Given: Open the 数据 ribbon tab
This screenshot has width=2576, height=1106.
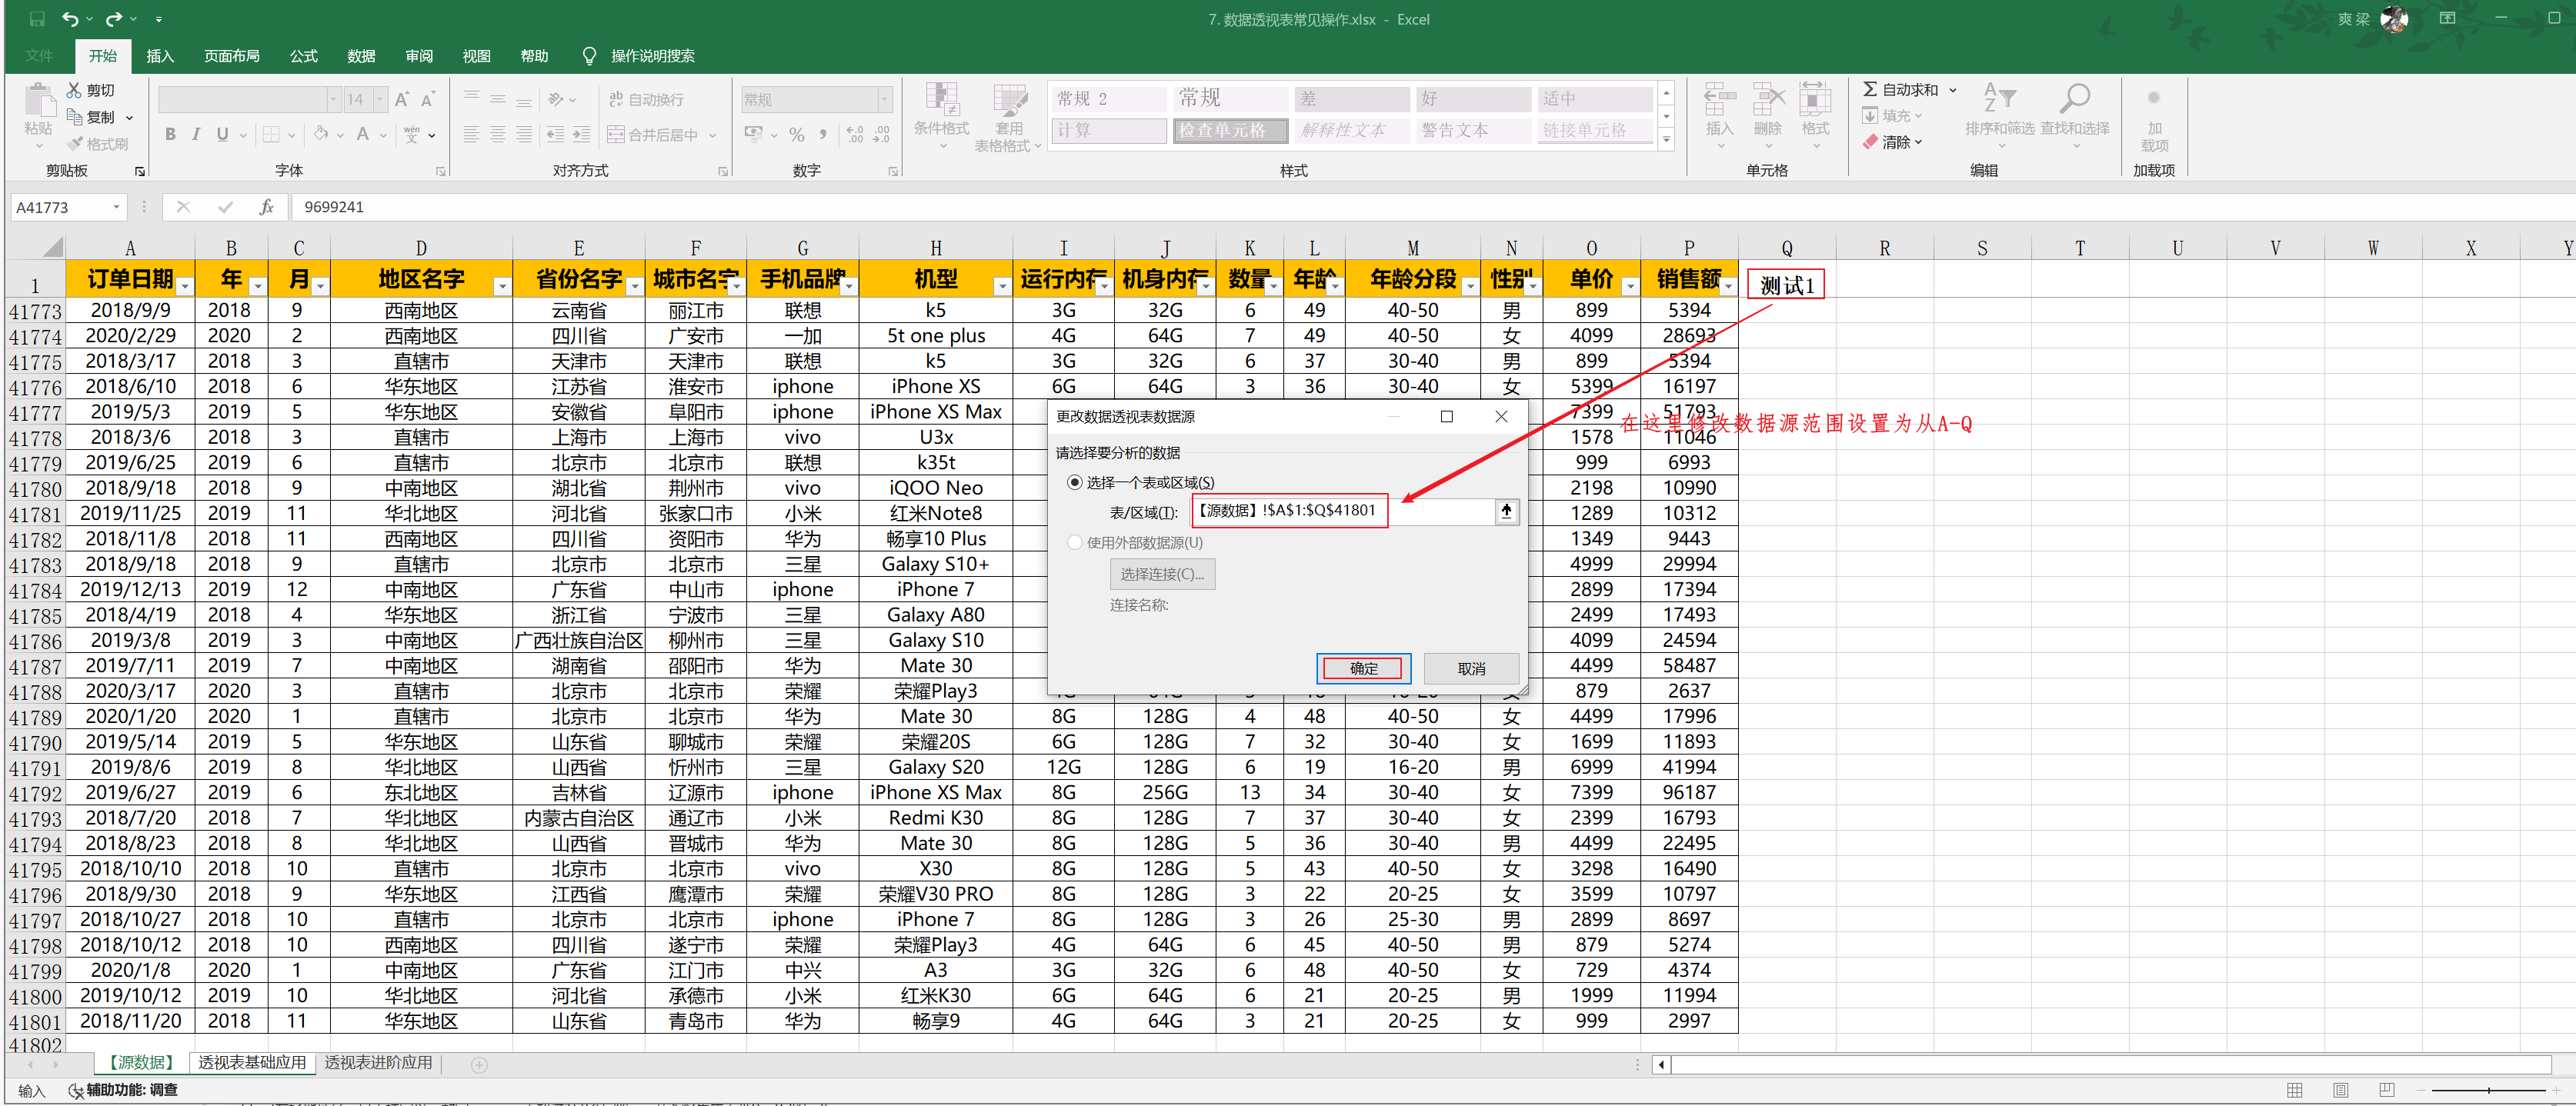Looking at the screenshot, I should point(361,56).
